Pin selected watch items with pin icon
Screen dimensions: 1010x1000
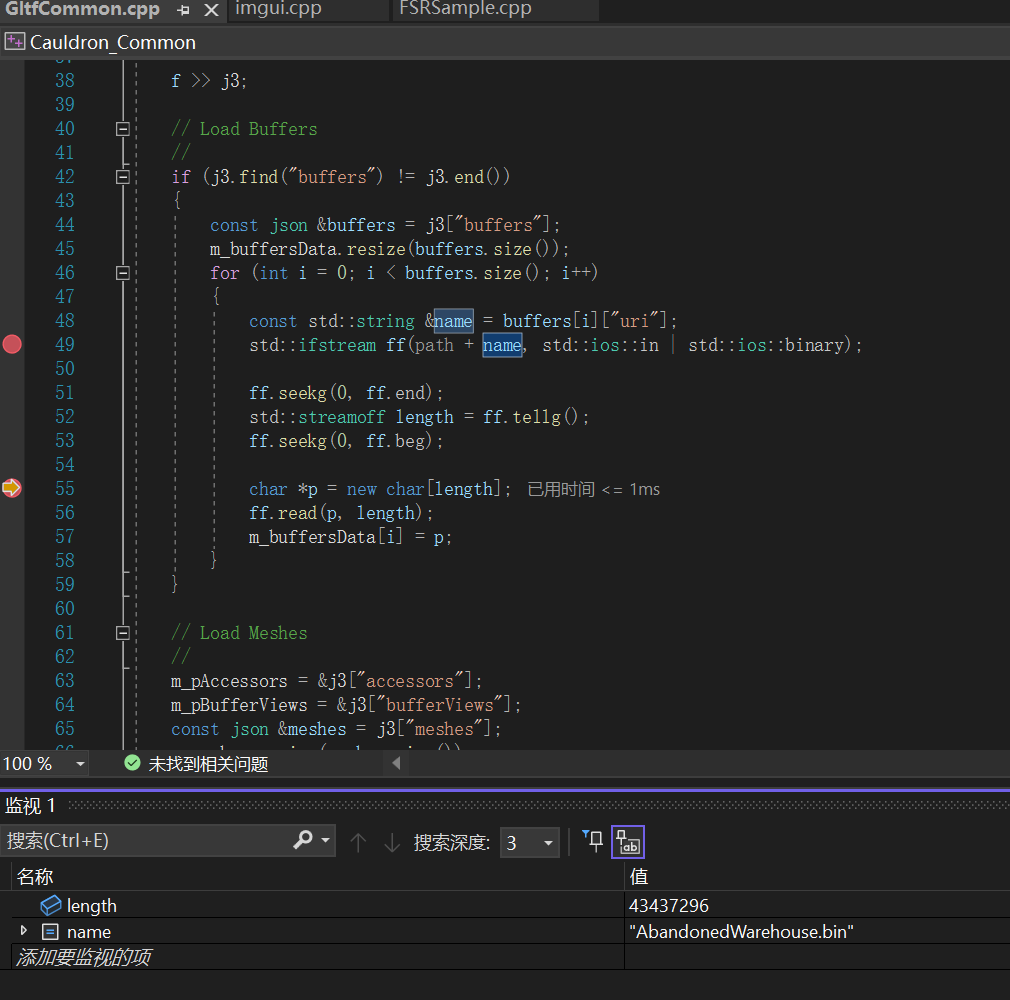point(594,842)
